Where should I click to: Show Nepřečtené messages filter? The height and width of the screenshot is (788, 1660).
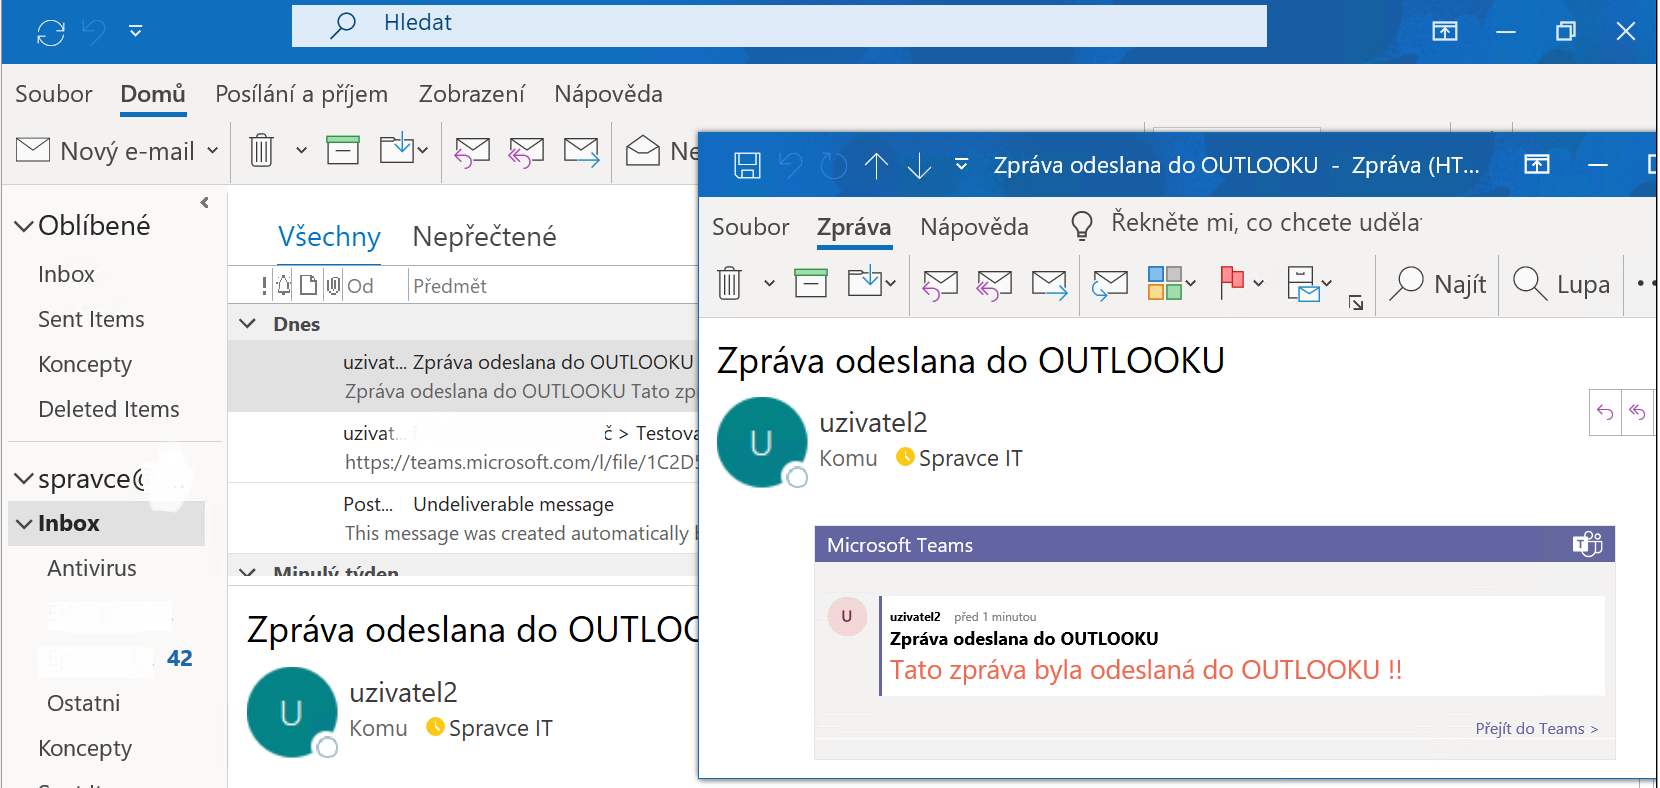[484, 237]
